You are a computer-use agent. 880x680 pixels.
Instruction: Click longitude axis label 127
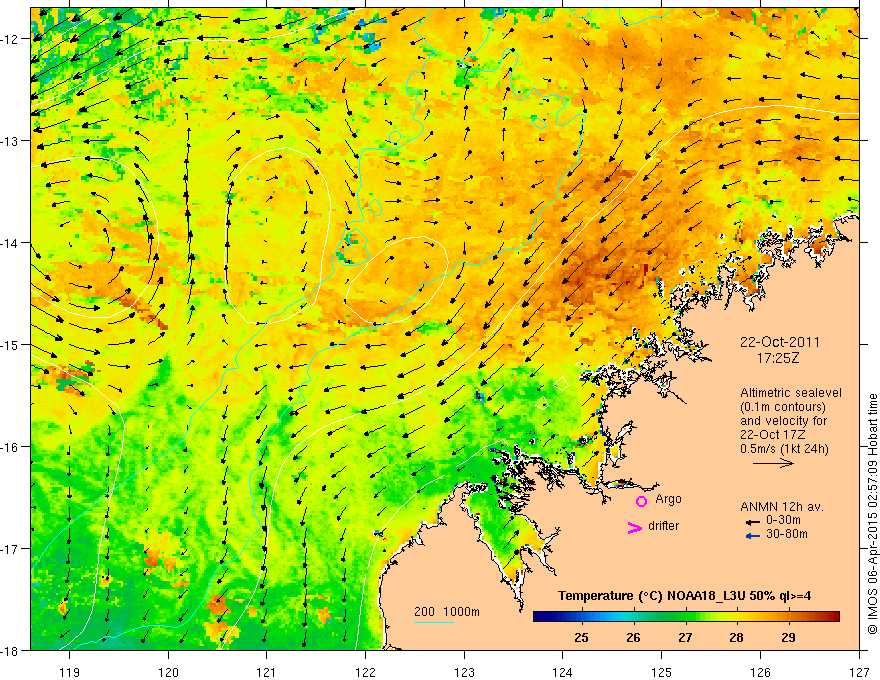[859, 672]
